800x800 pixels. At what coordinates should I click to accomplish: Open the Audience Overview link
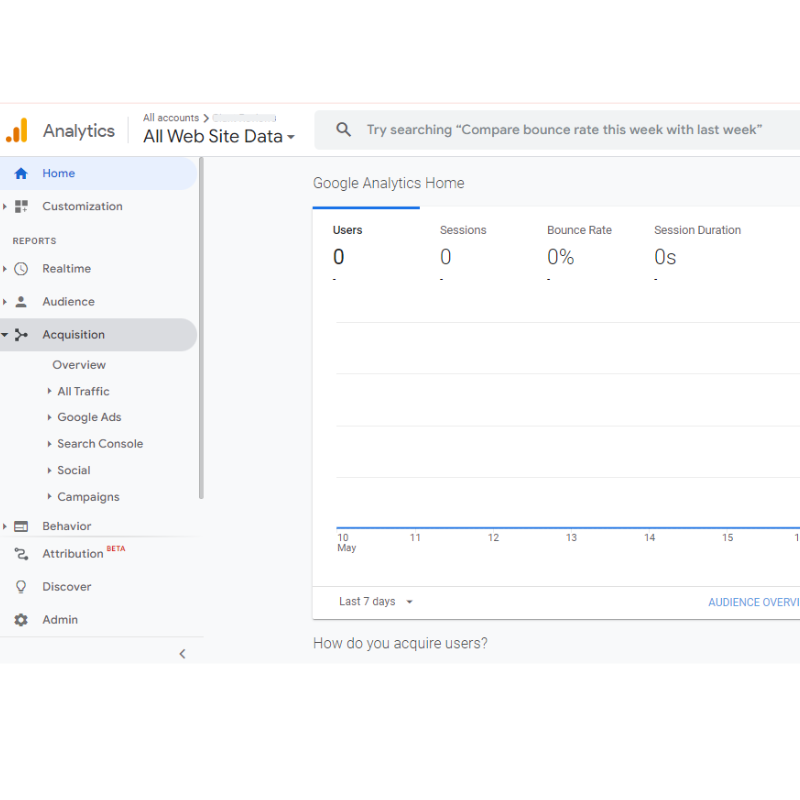coord(754,602)
